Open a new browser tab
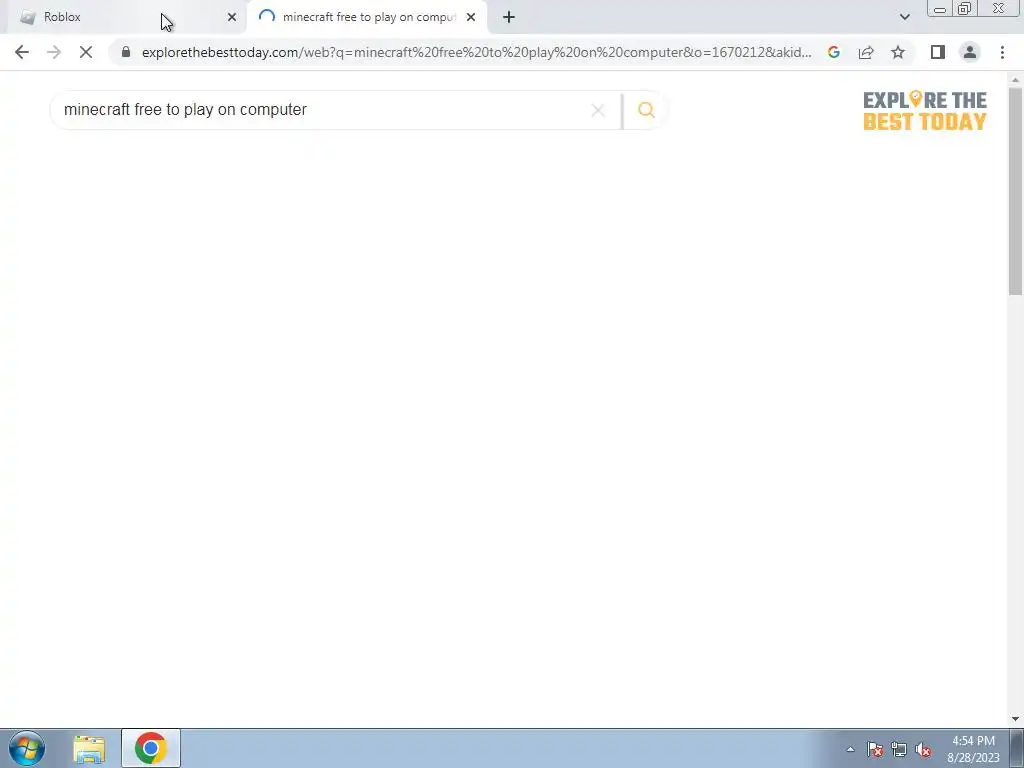This screenshot has width=1024, height=768. click(509, 17)
